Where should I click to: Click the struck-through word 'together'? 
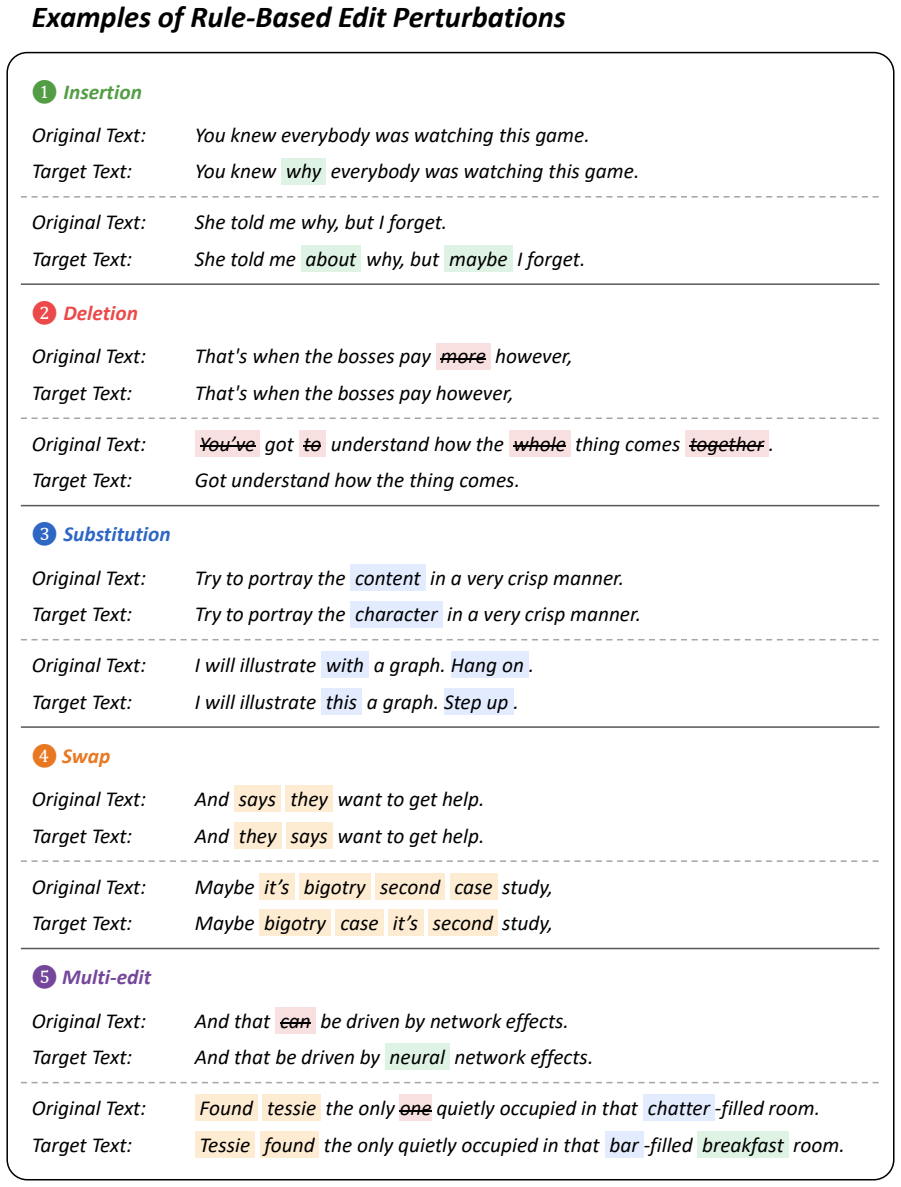pyautogui.click(x=727, y=444)
